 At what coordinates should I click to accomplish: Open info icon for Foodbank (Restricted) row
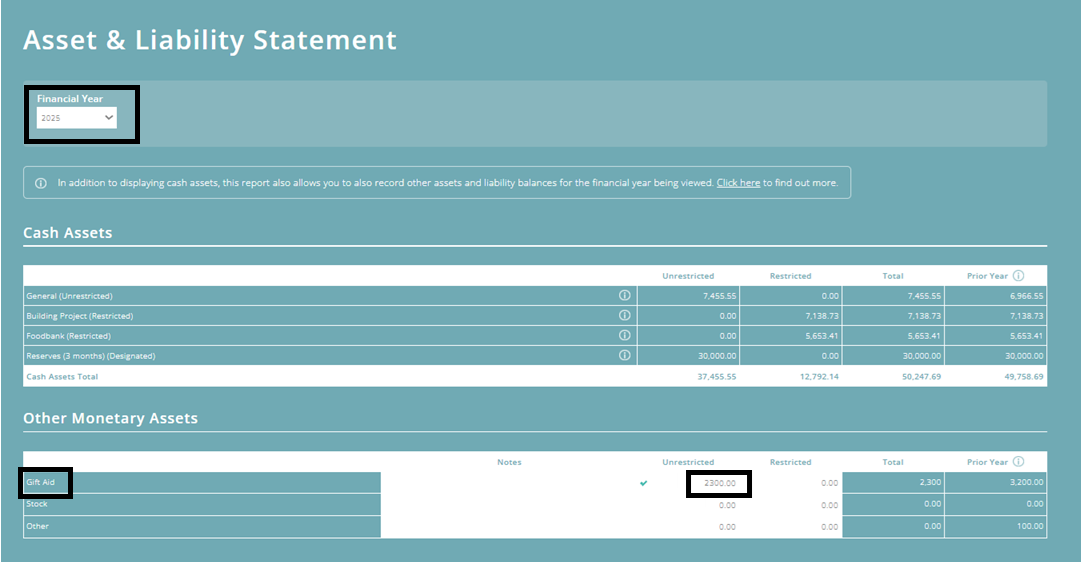pos(625,335)
